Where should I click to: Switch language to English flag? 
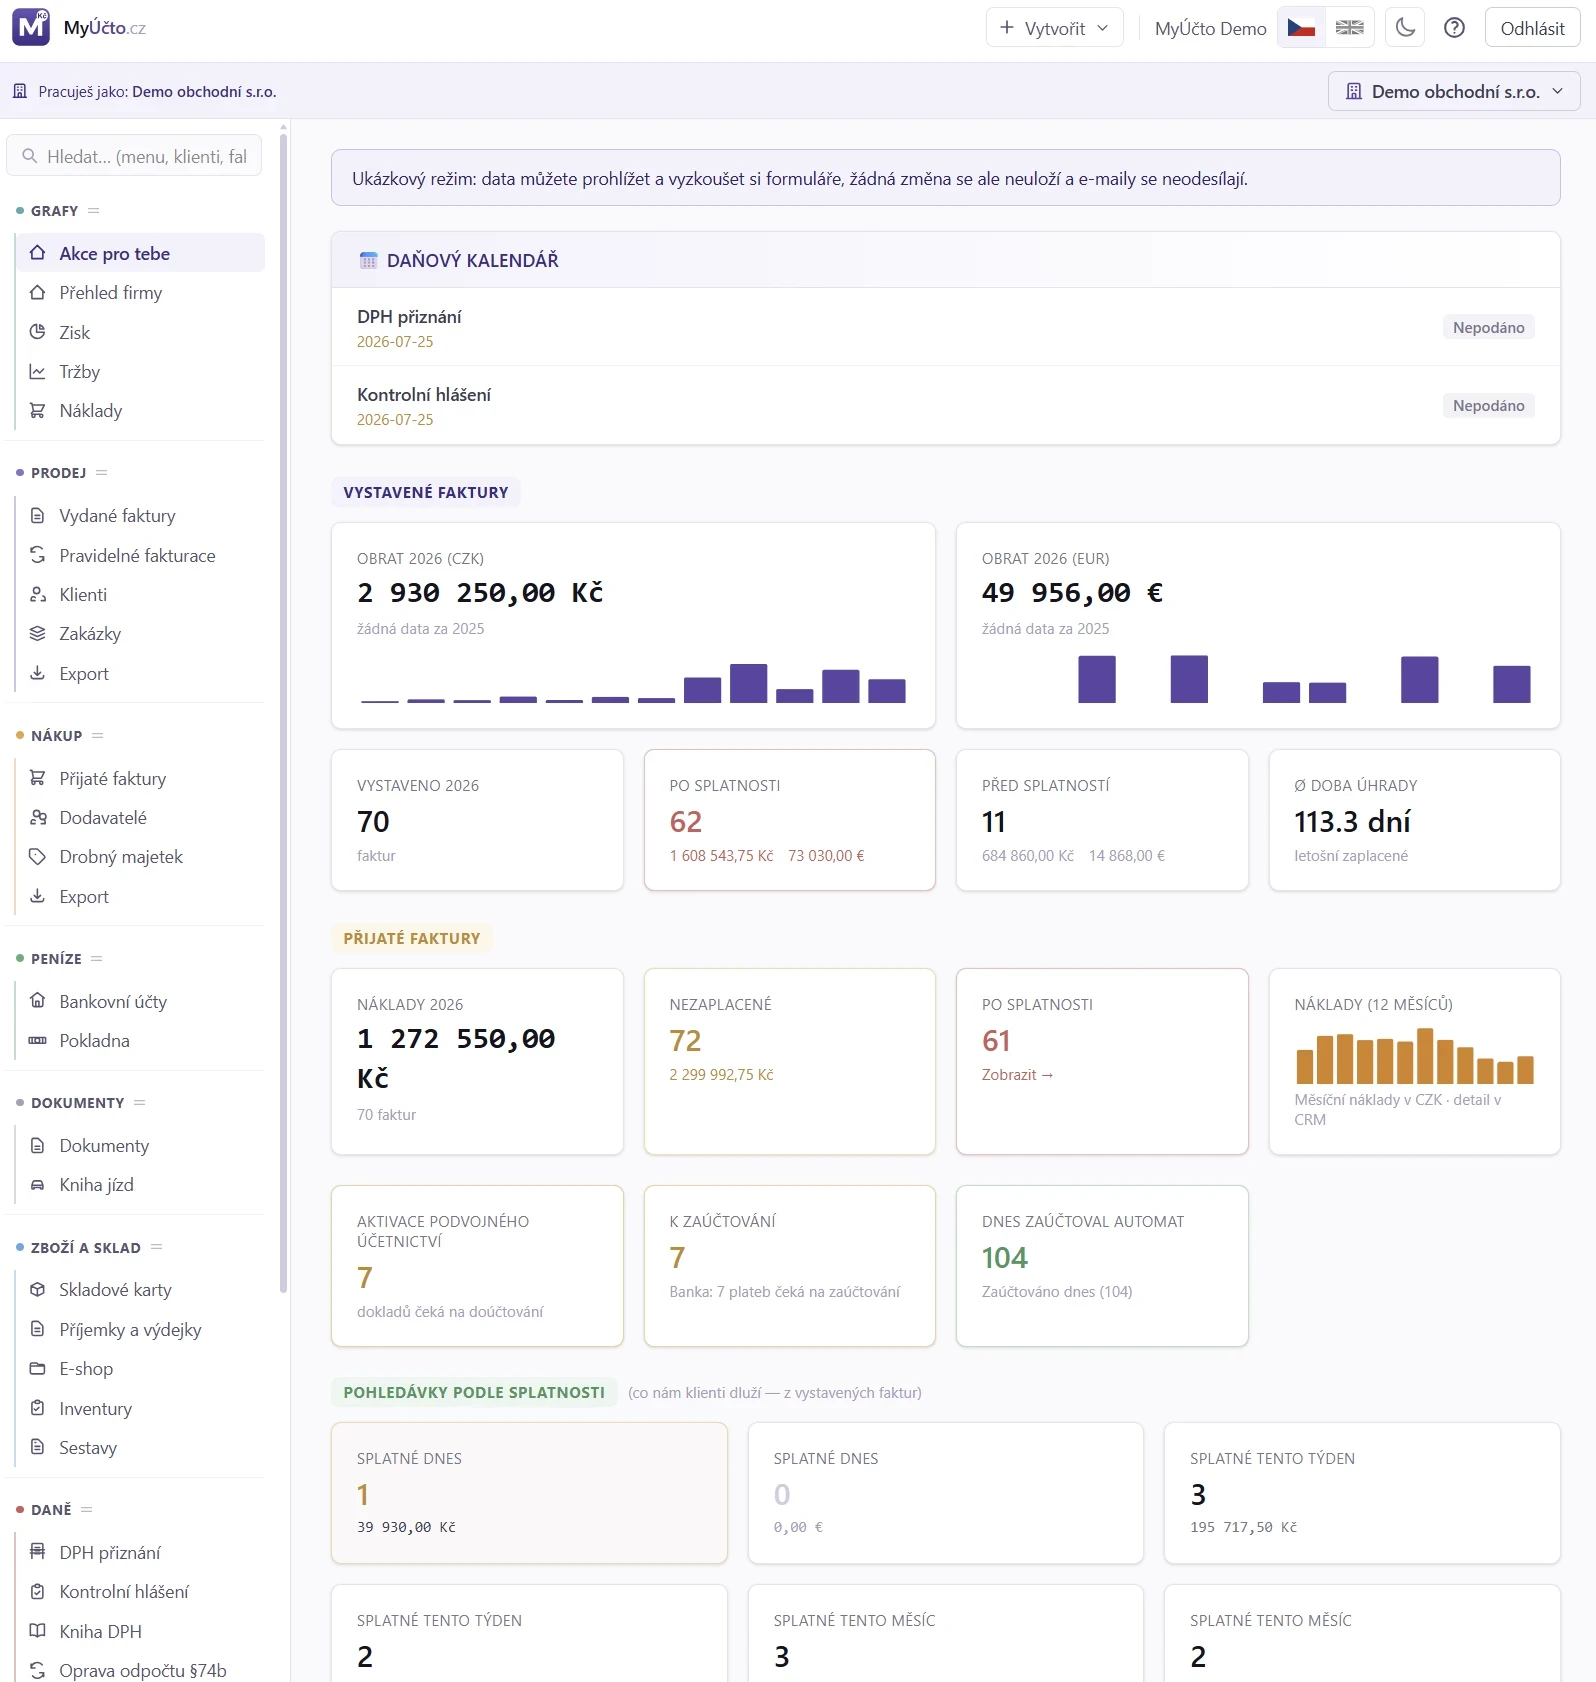click(1349, 28)
